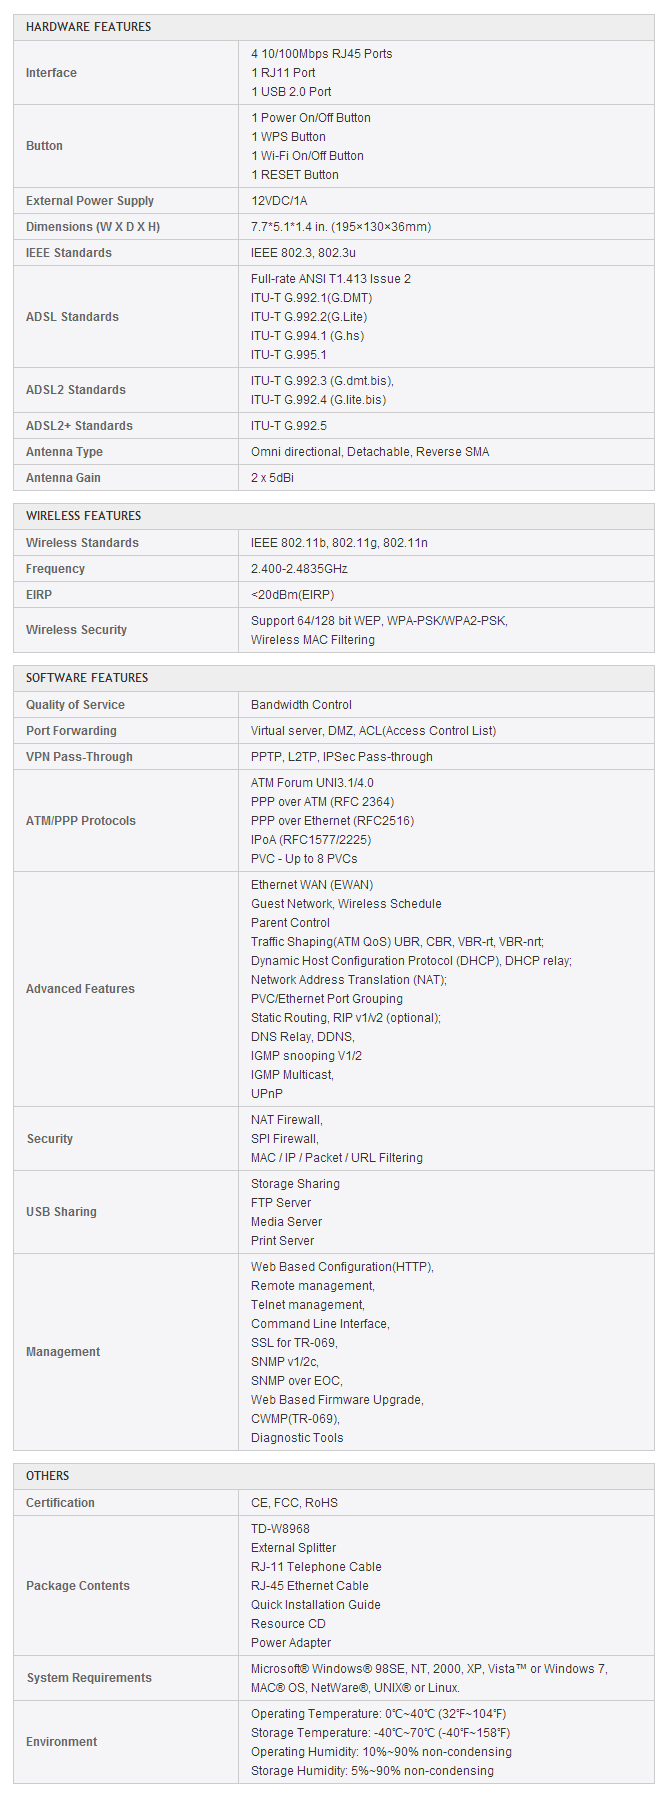Click the Advanced Features row label
The width and height of the screenshot is (667, 1799).
(80, 989)
